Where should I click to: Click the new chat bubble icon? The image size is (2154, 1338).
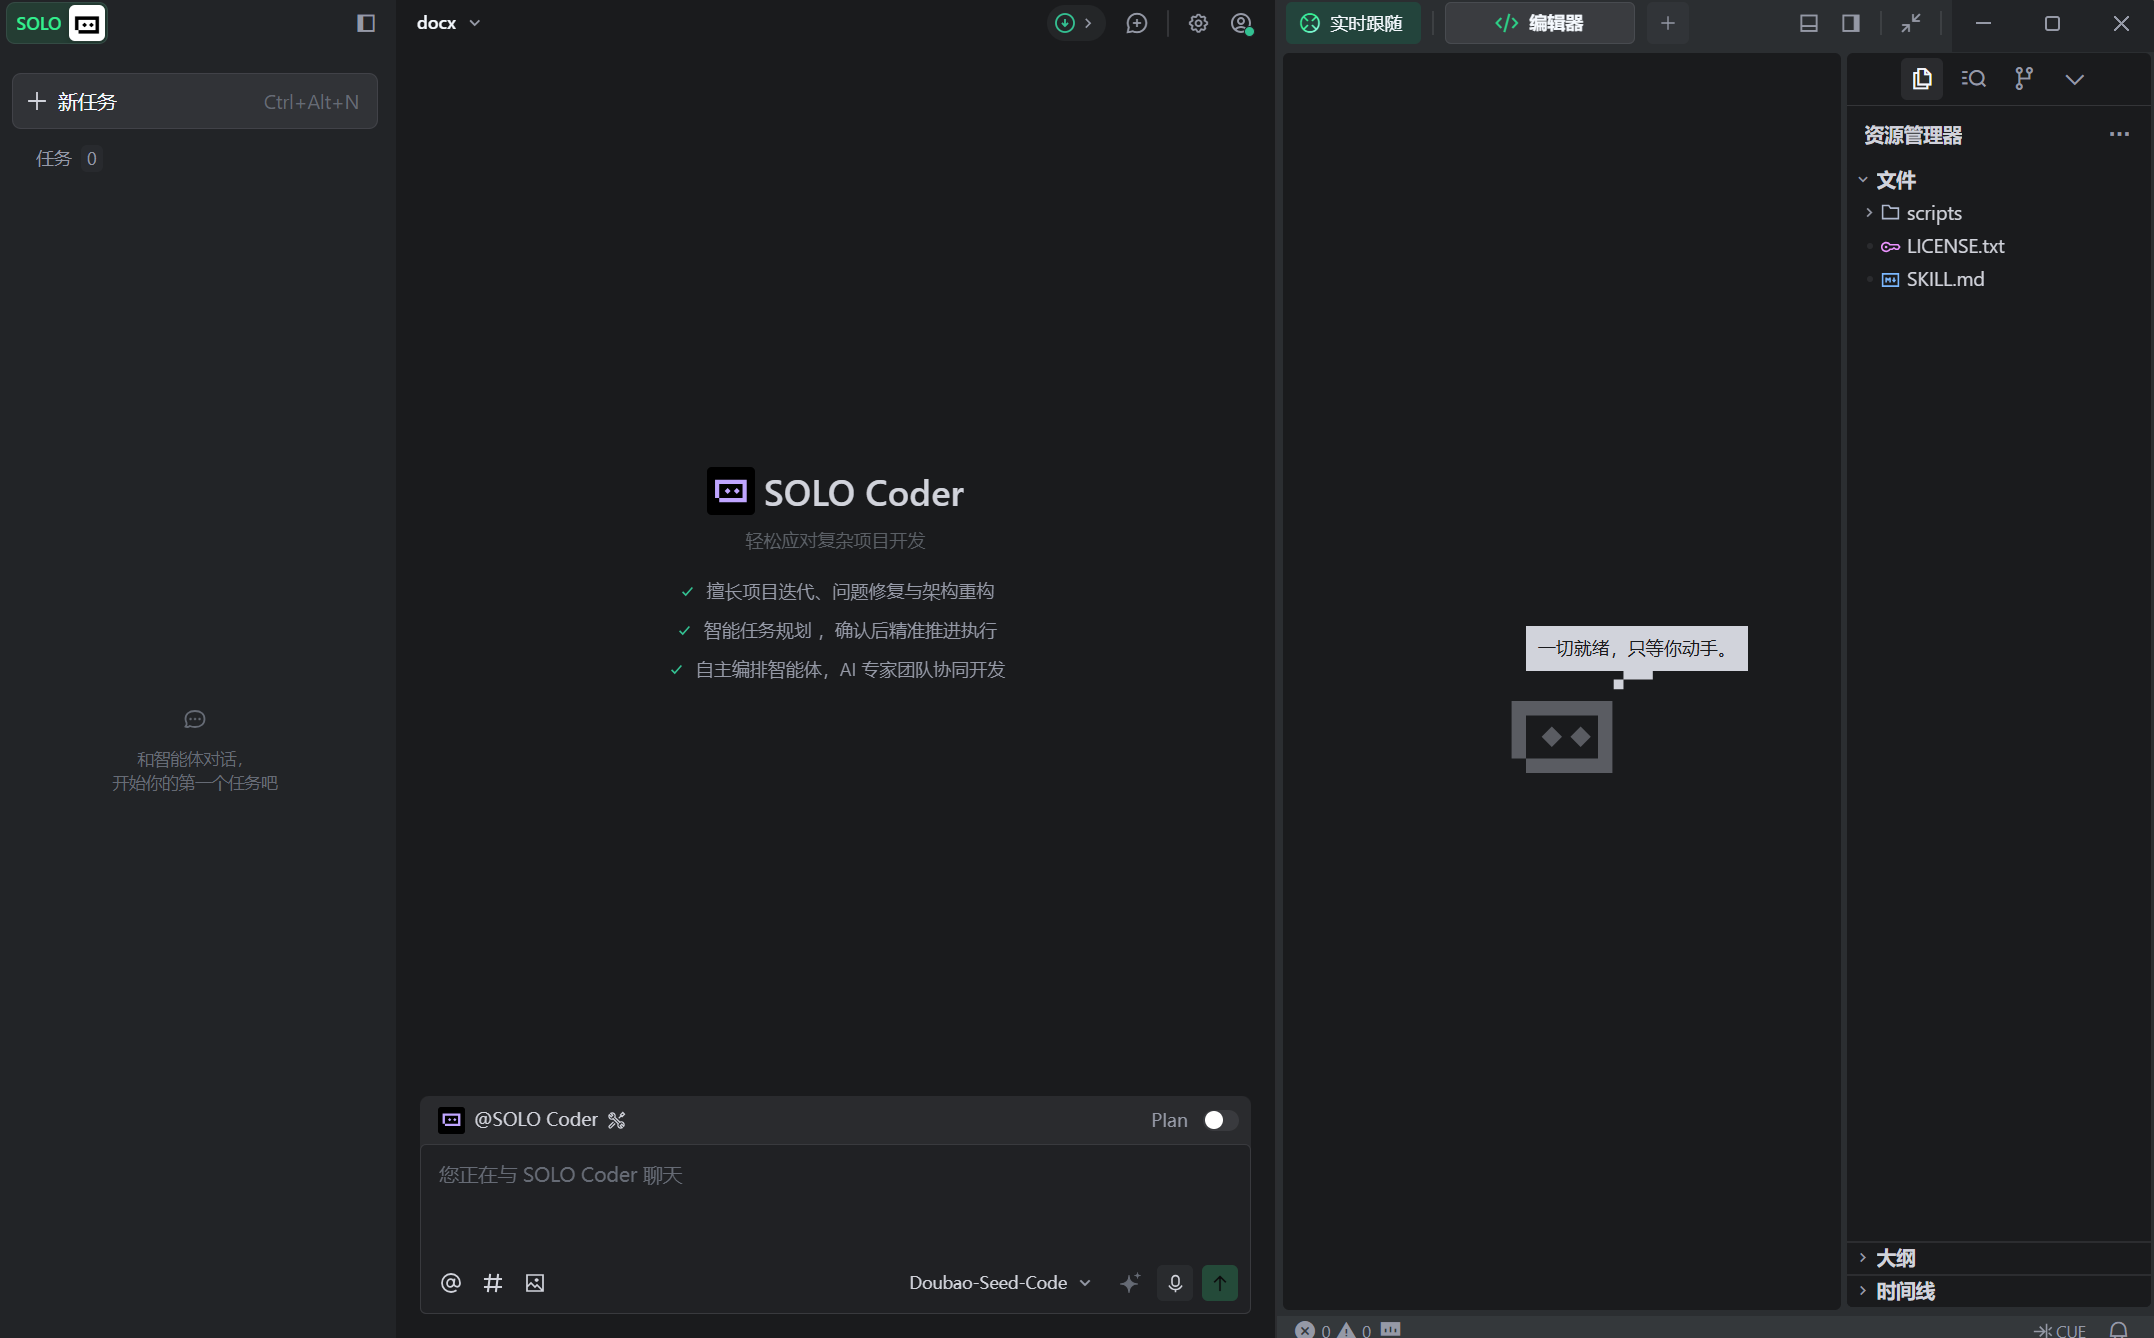click(x=1137, y=23)
